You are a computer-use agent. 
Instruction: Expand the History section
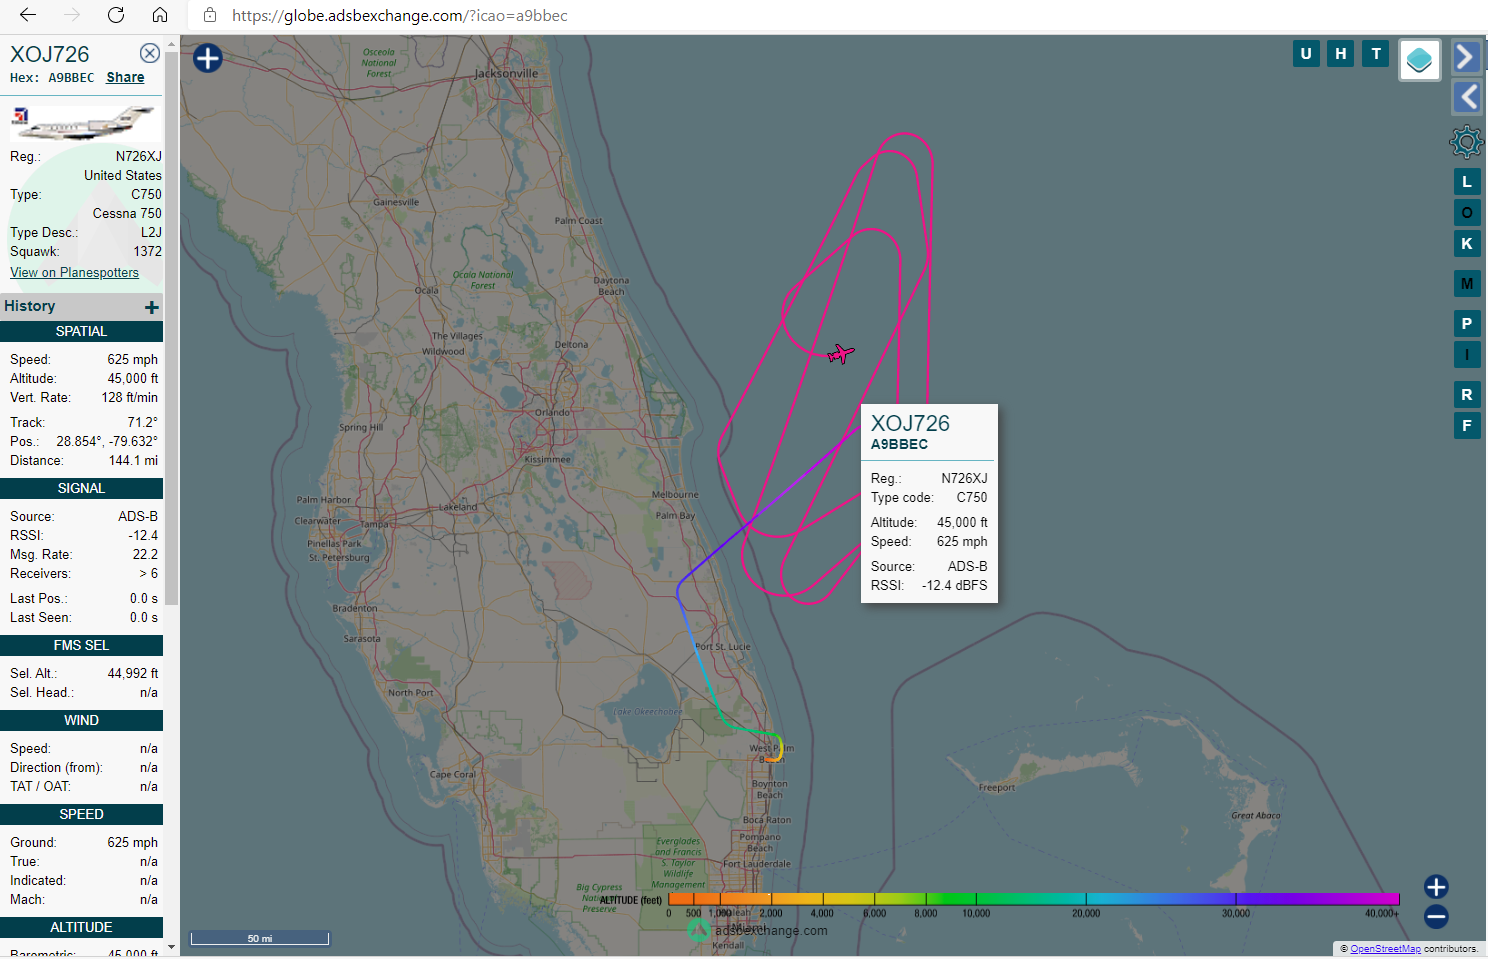pyautogui.click(x=152, y=307)
